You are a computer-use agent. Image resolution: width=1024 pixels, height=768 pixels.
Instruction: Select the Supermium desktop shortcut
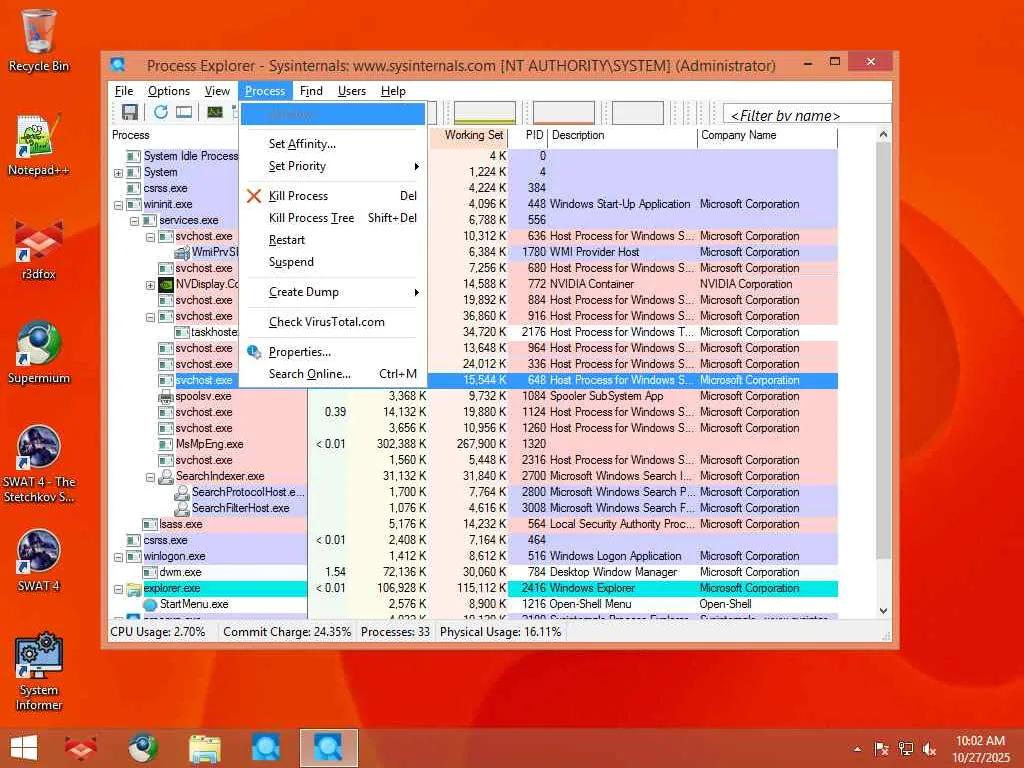(39, 353)
